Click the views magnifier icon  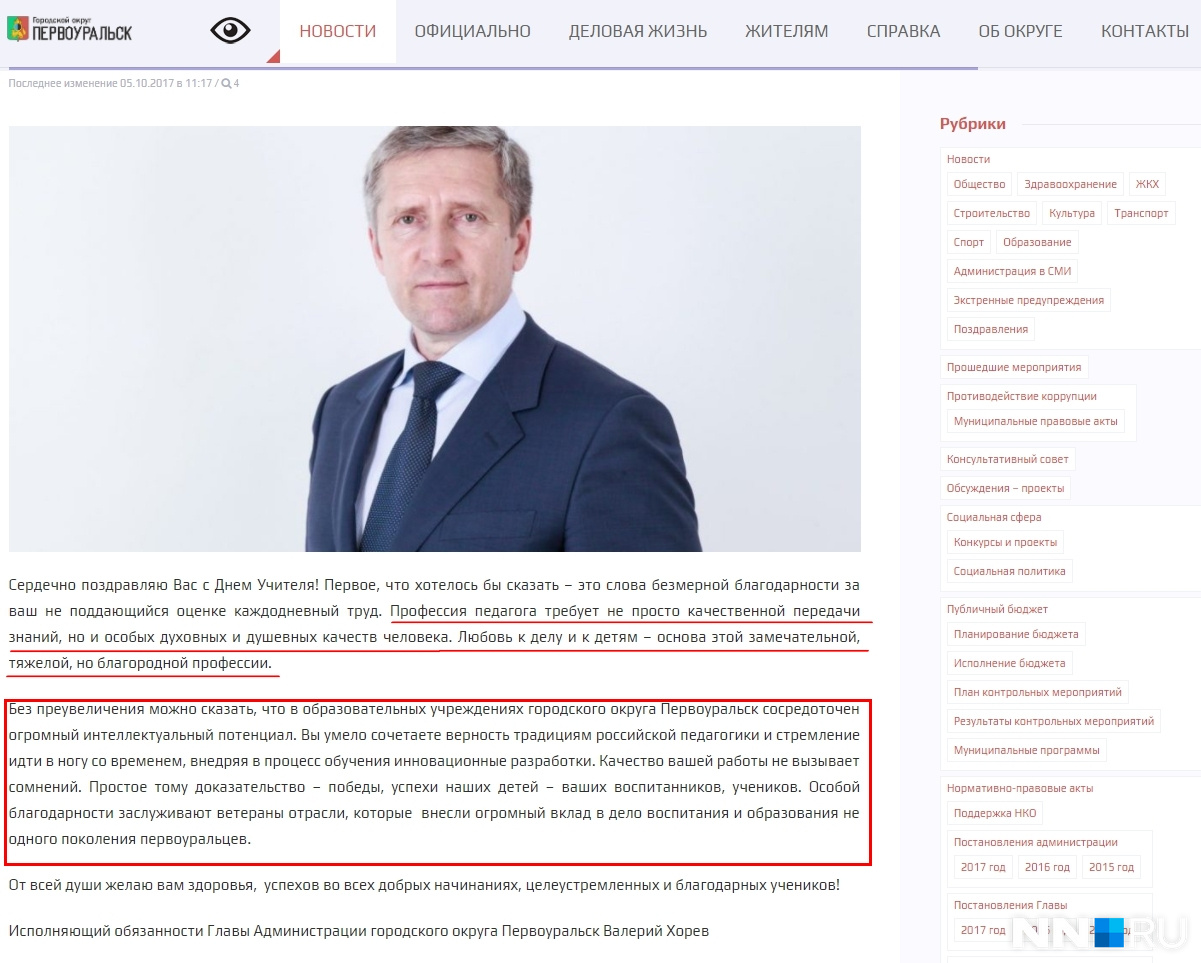227,84
